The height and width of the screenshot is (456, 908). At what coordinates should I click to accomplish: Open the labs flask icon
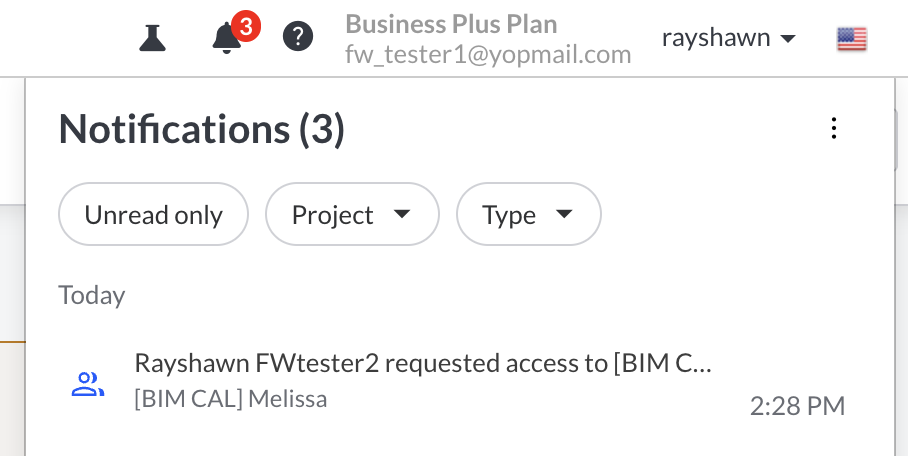152,38
